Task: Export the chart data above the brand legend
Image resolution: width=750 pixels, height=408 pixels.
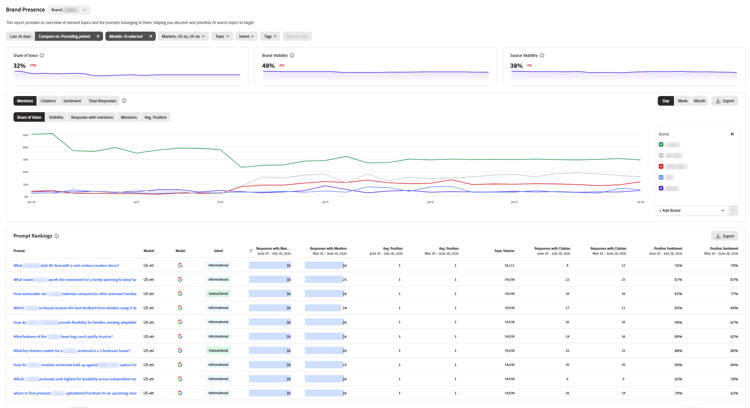Action: [724, 101]
